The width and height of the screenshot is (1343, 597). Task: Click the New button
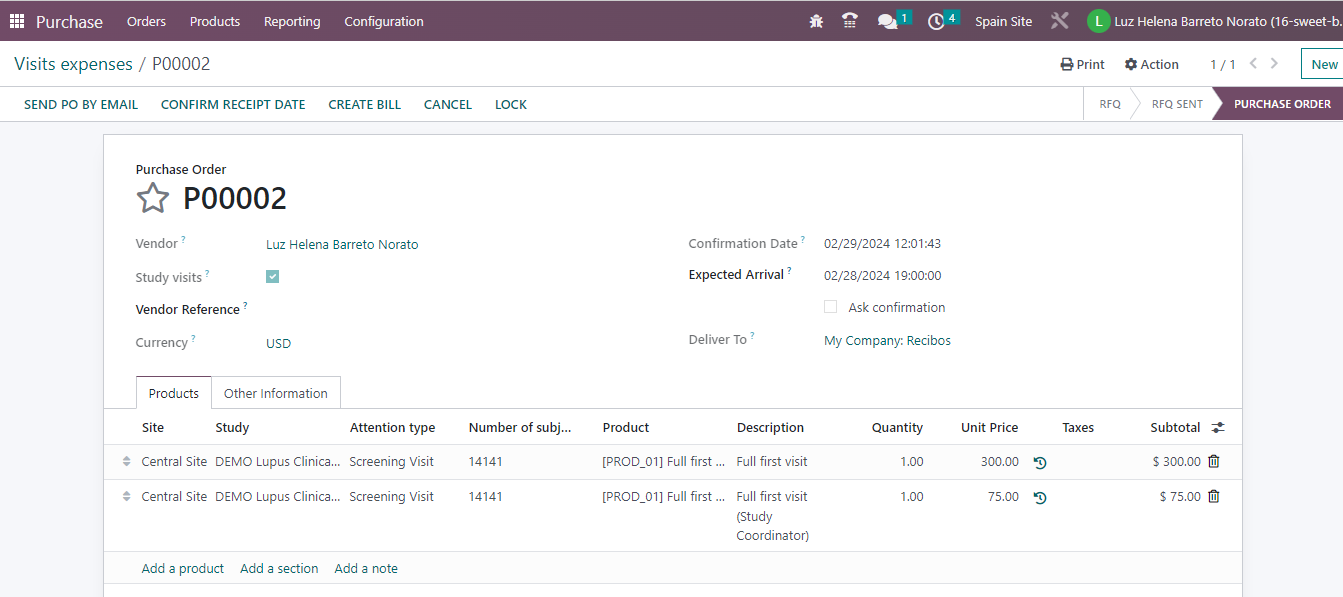tap(1324, 64)
